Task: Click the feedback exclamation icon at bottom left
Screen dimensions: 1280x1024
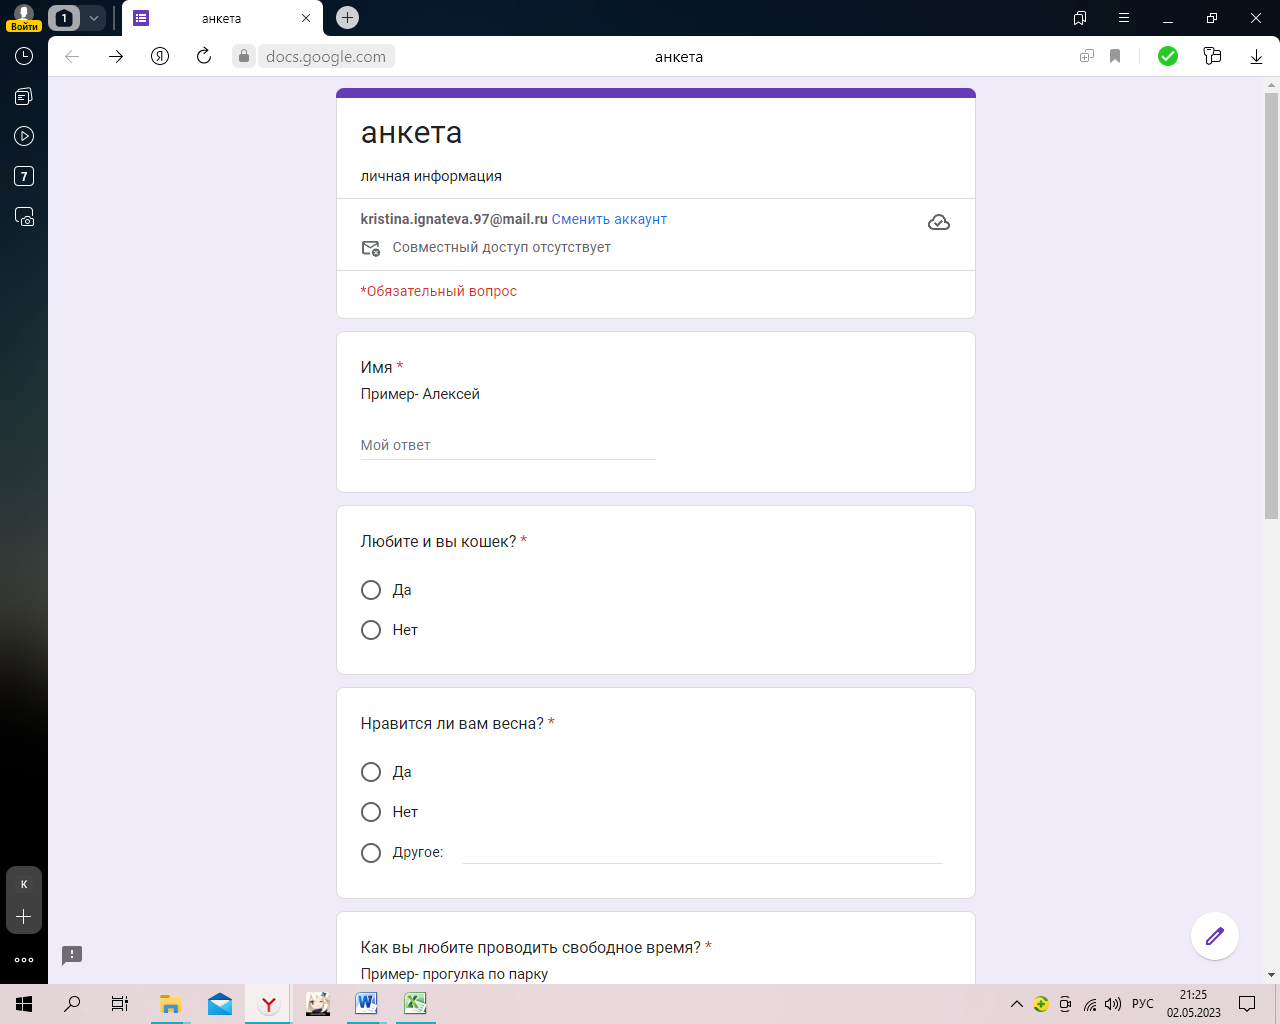Action: click(x=72, y=955)
